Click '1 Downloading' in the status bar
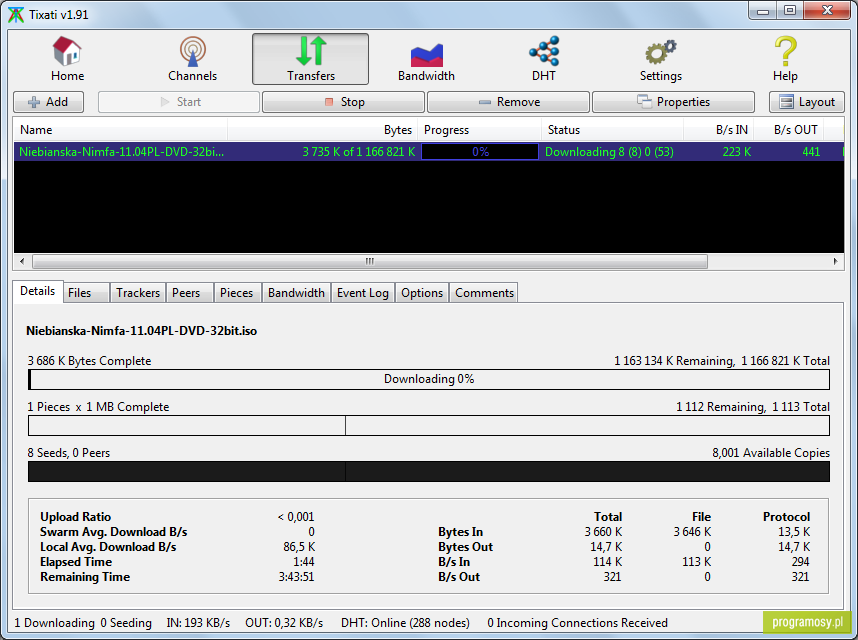The width and height of the screenshot is (858, 640). (x=55, y=623)
